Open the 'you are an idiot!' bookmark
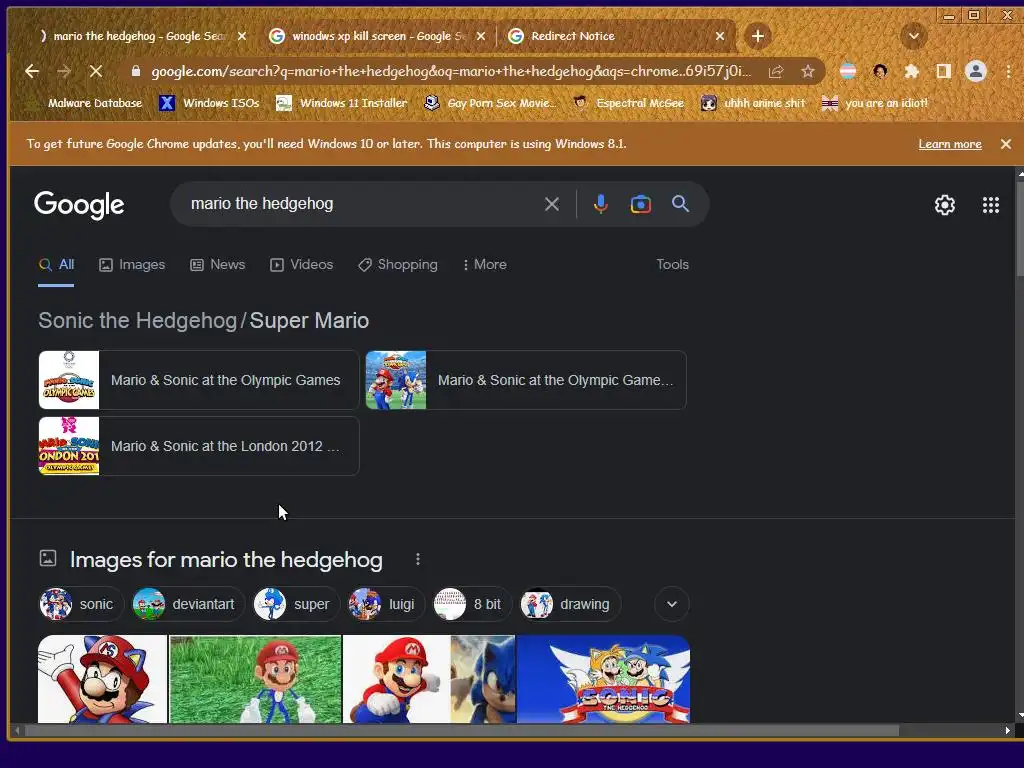Image resolution: width=1024 pixels, height=768 pixels. pyautogui.click(x=874, y=103)
